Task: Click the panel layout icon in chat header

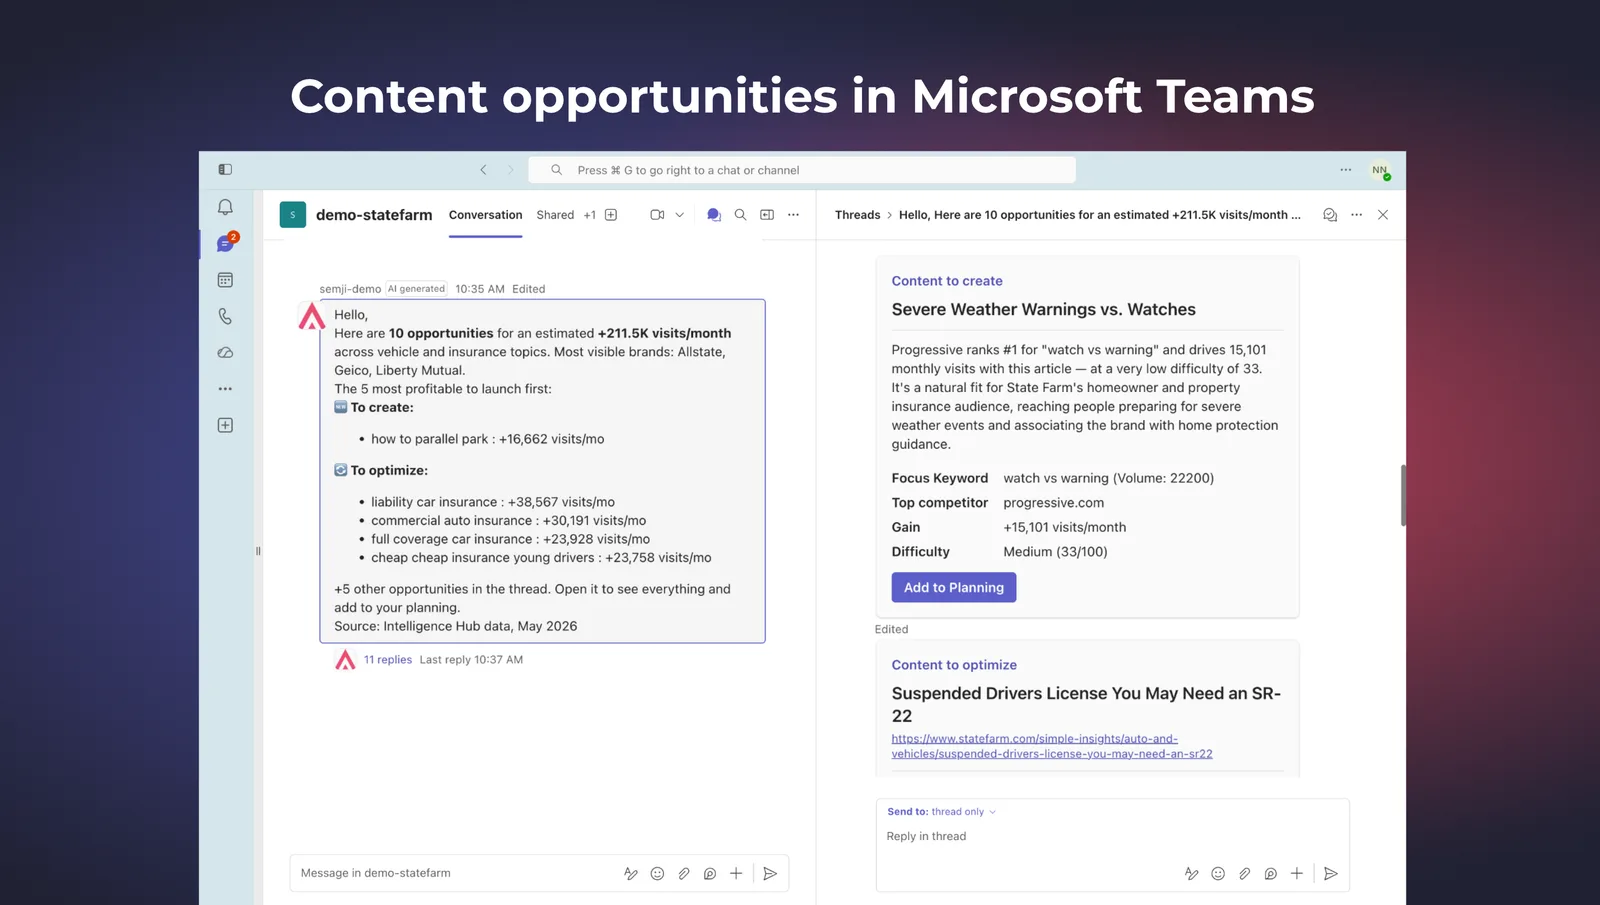Action: point(767,215)
